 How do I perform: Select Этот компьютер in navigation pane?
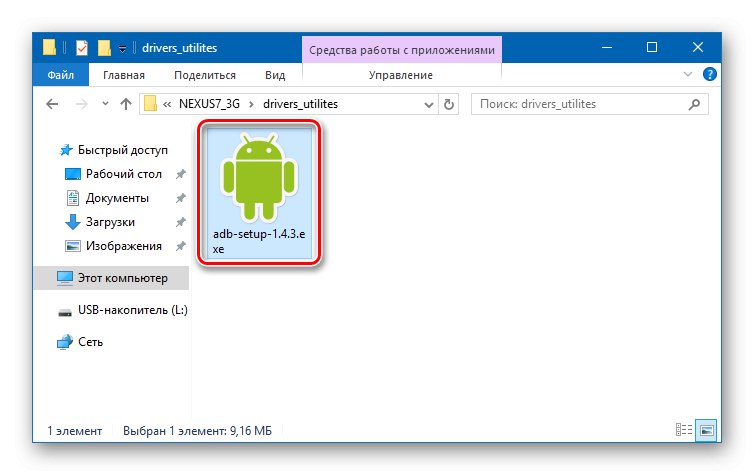112,278
